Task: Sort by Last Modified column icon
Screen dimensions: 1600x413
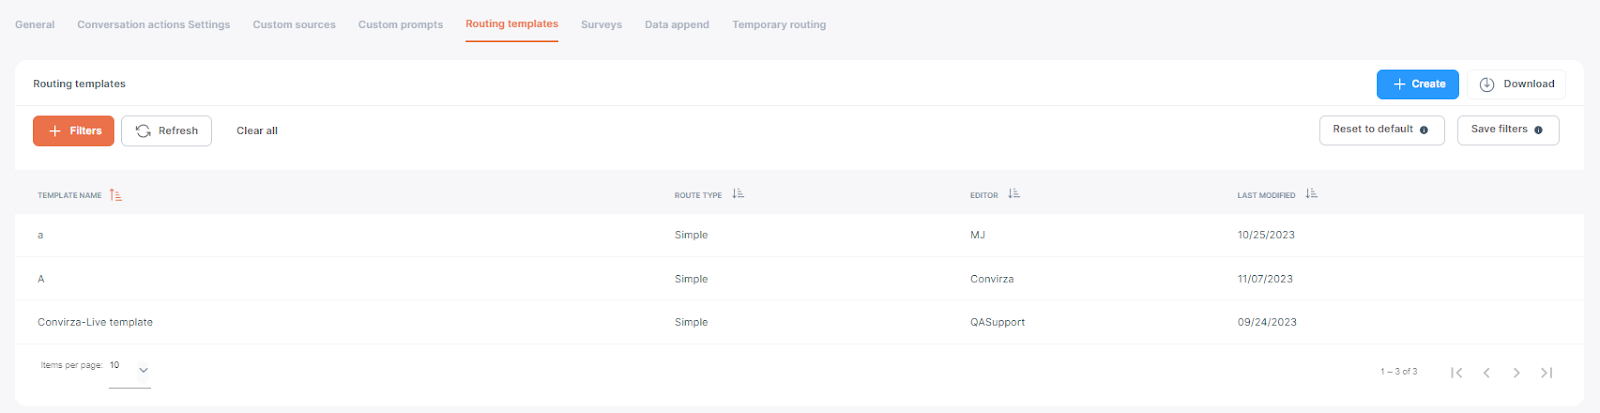Action: [1311, 194]
